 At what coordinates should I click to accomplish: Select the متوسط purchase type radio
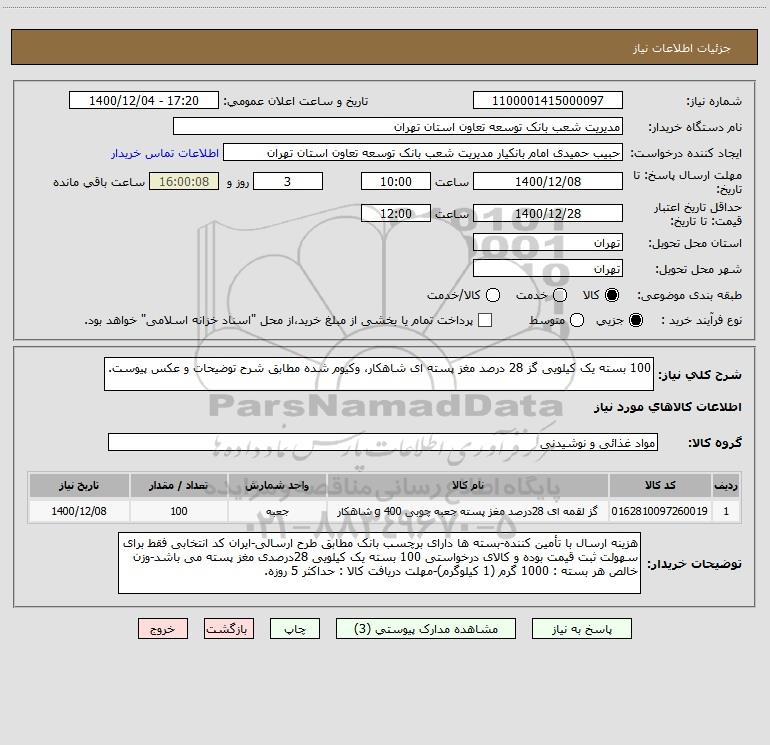(577, 320)
